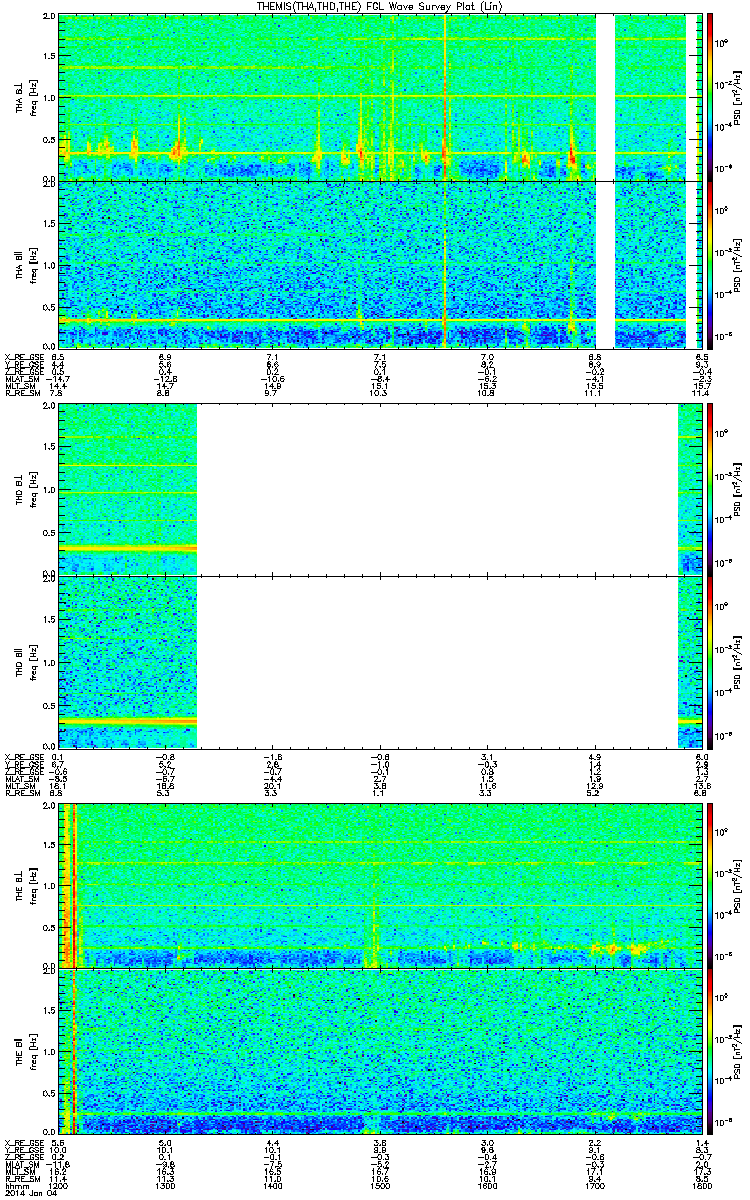The image size is (750, 1200).
Task: Click the MLT_SM row label under THD panels
Action: [x=19, y=787]
